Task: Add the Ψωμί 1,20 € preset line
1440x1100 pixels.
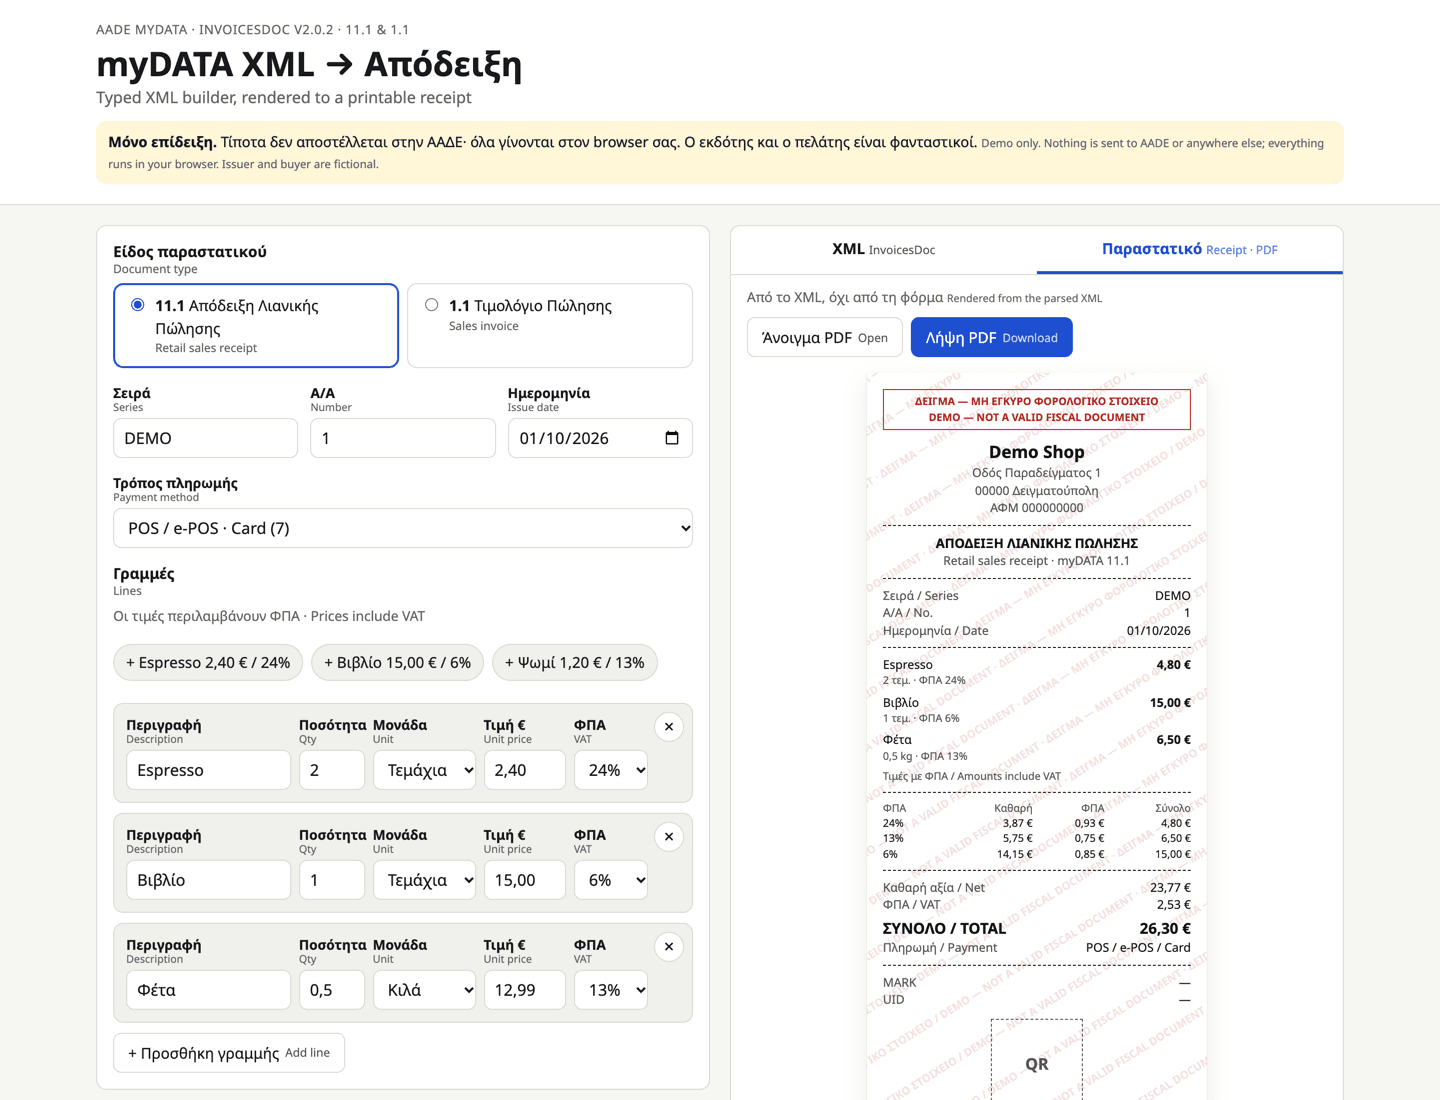Action: 575,662
